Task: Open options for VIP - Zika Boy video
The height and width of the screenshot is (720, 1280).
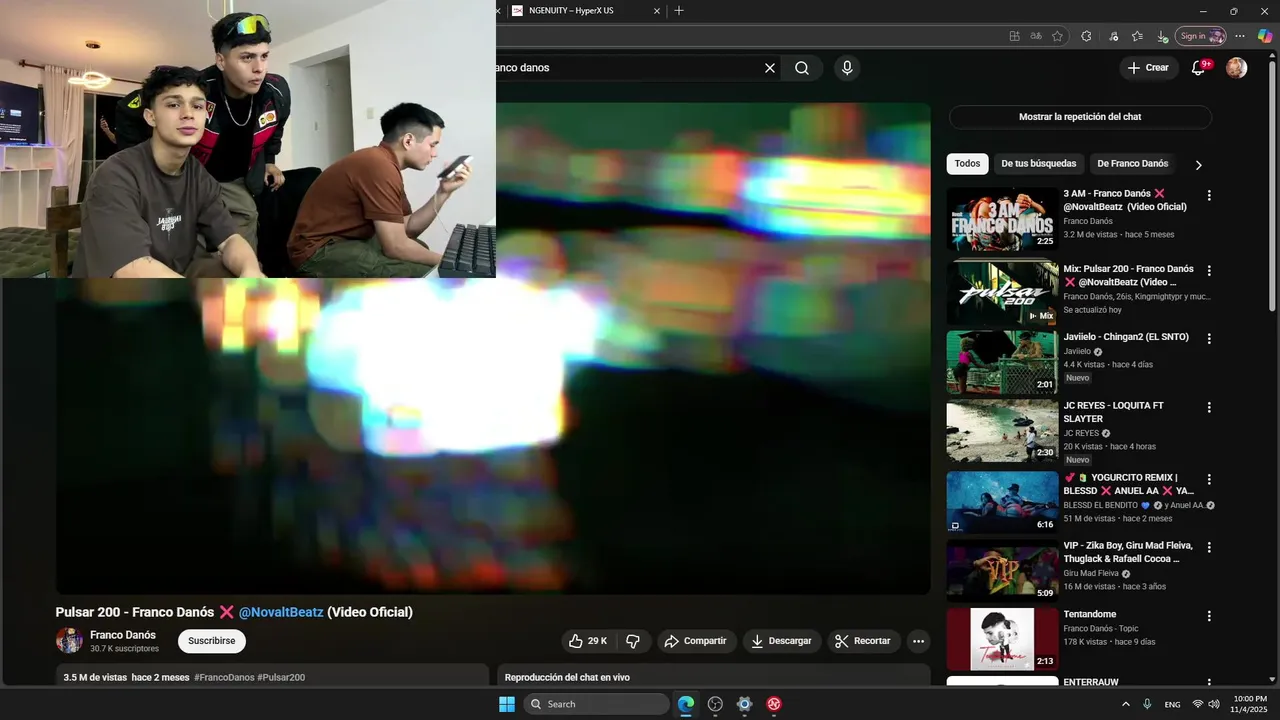Action: pyautogui.click(x=1209, y=548)
